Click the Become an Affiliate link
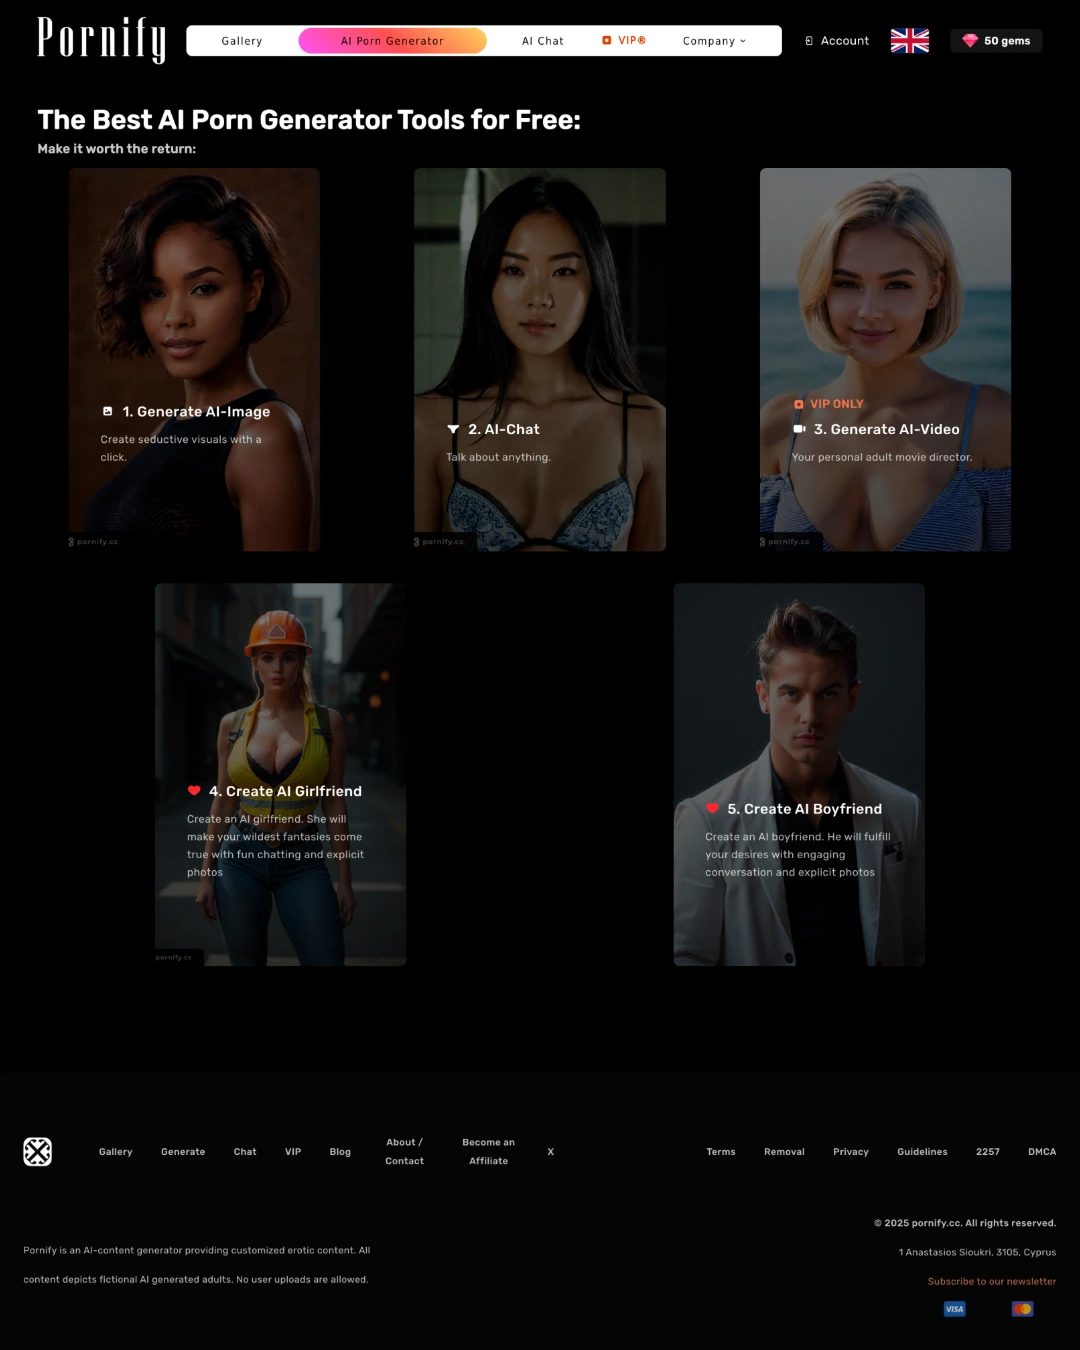 point(488,1151)
